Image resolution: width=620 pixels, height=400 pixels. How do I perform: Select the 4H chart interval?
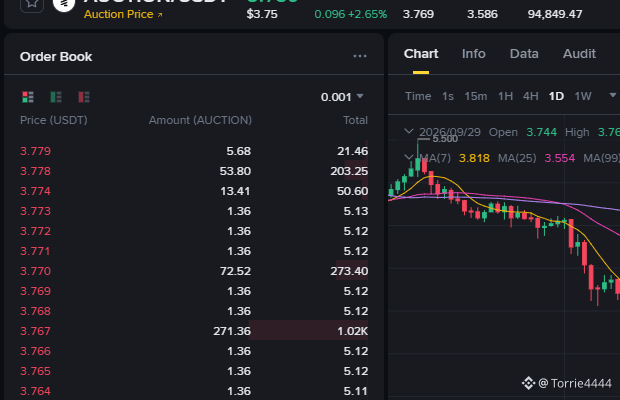531,96
